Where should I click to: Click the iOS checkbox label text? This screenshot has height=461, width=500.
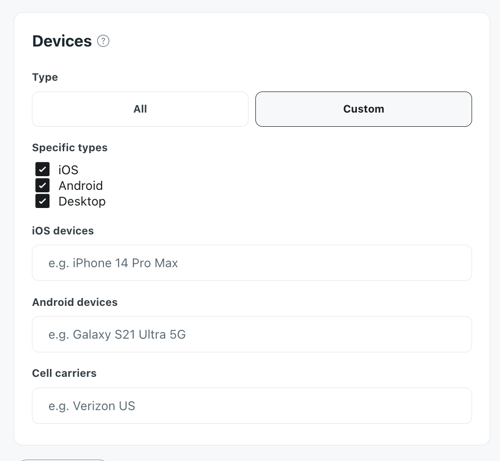click(68, 170)
